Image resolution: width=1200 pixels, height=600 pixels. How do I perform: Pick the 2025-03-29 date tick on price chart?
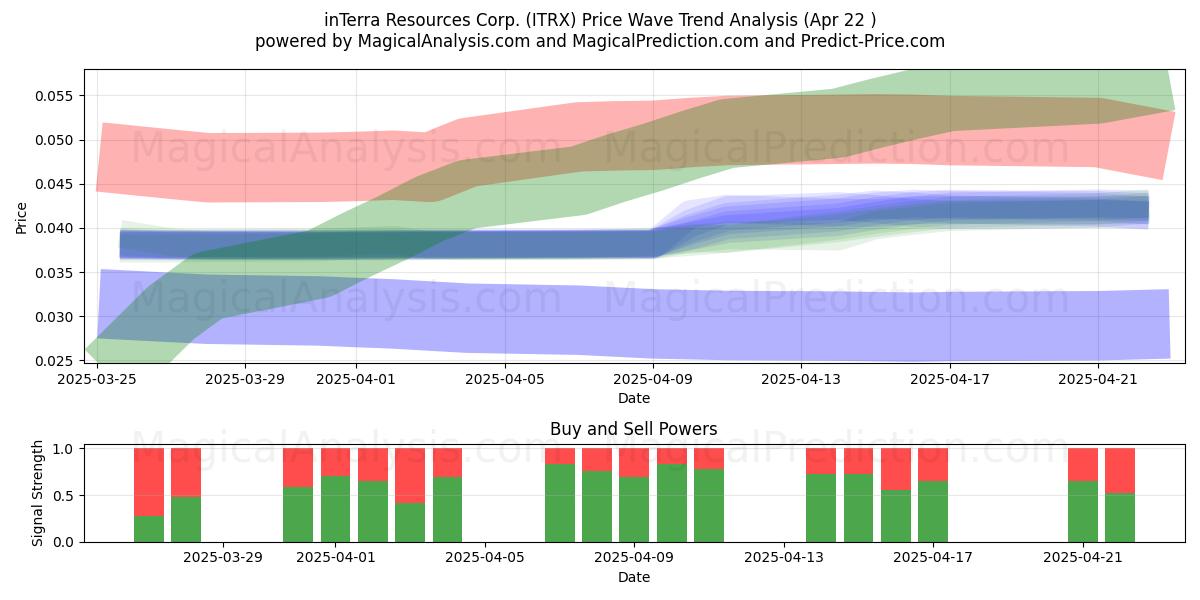tap(246, 379)
